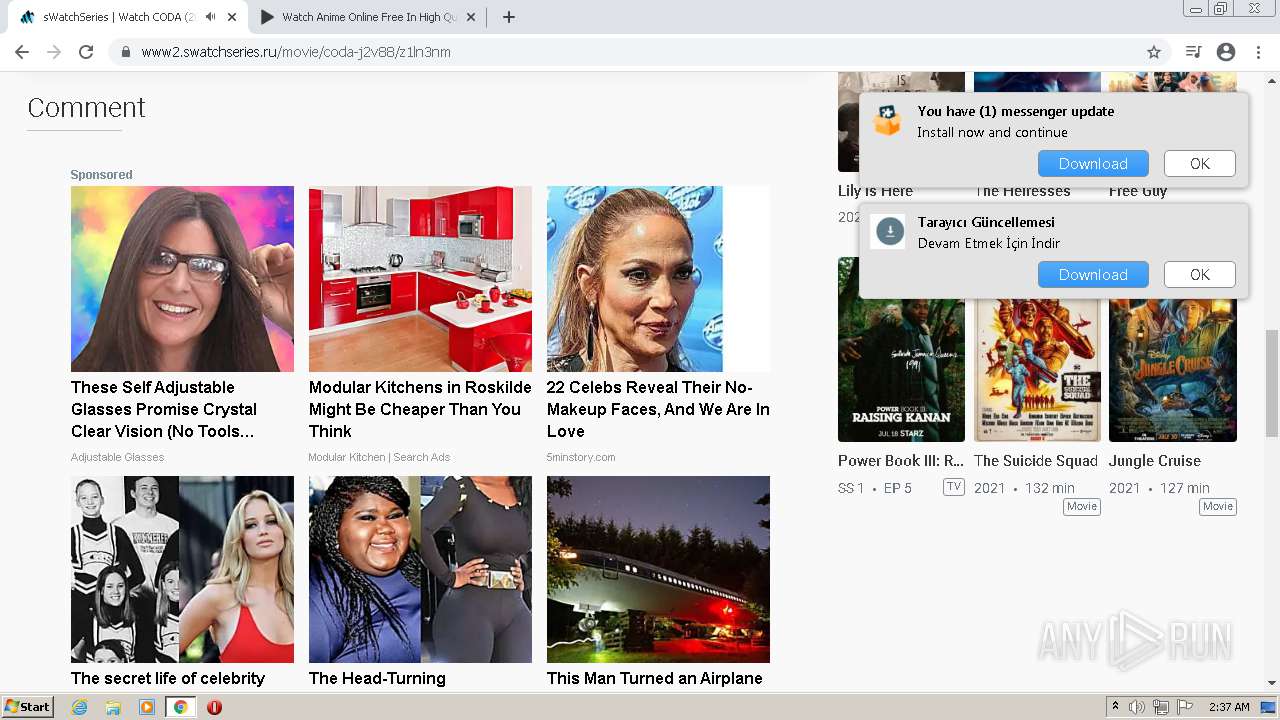1280x720 pixels.
Task: Open the celebrity secret life ad image
Action: [182, 569]
